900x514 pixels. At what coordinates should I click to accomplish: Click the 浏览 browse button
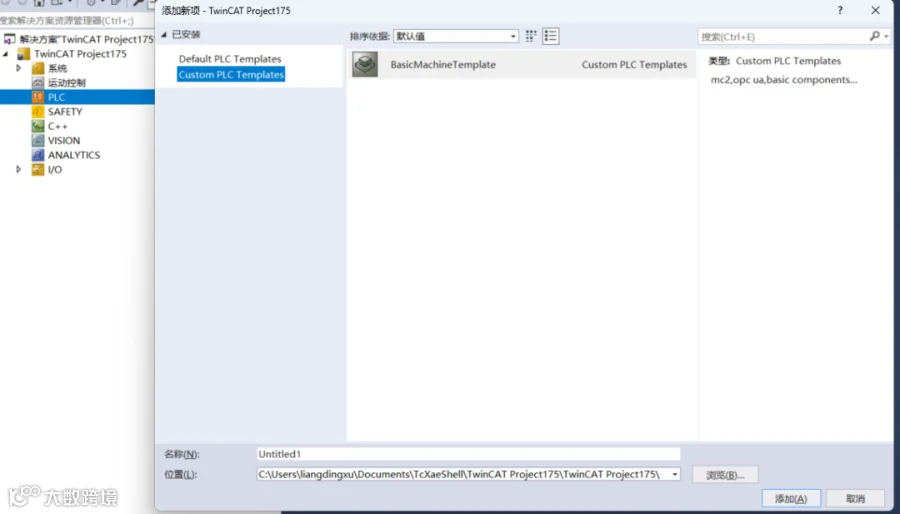(726, 475)
